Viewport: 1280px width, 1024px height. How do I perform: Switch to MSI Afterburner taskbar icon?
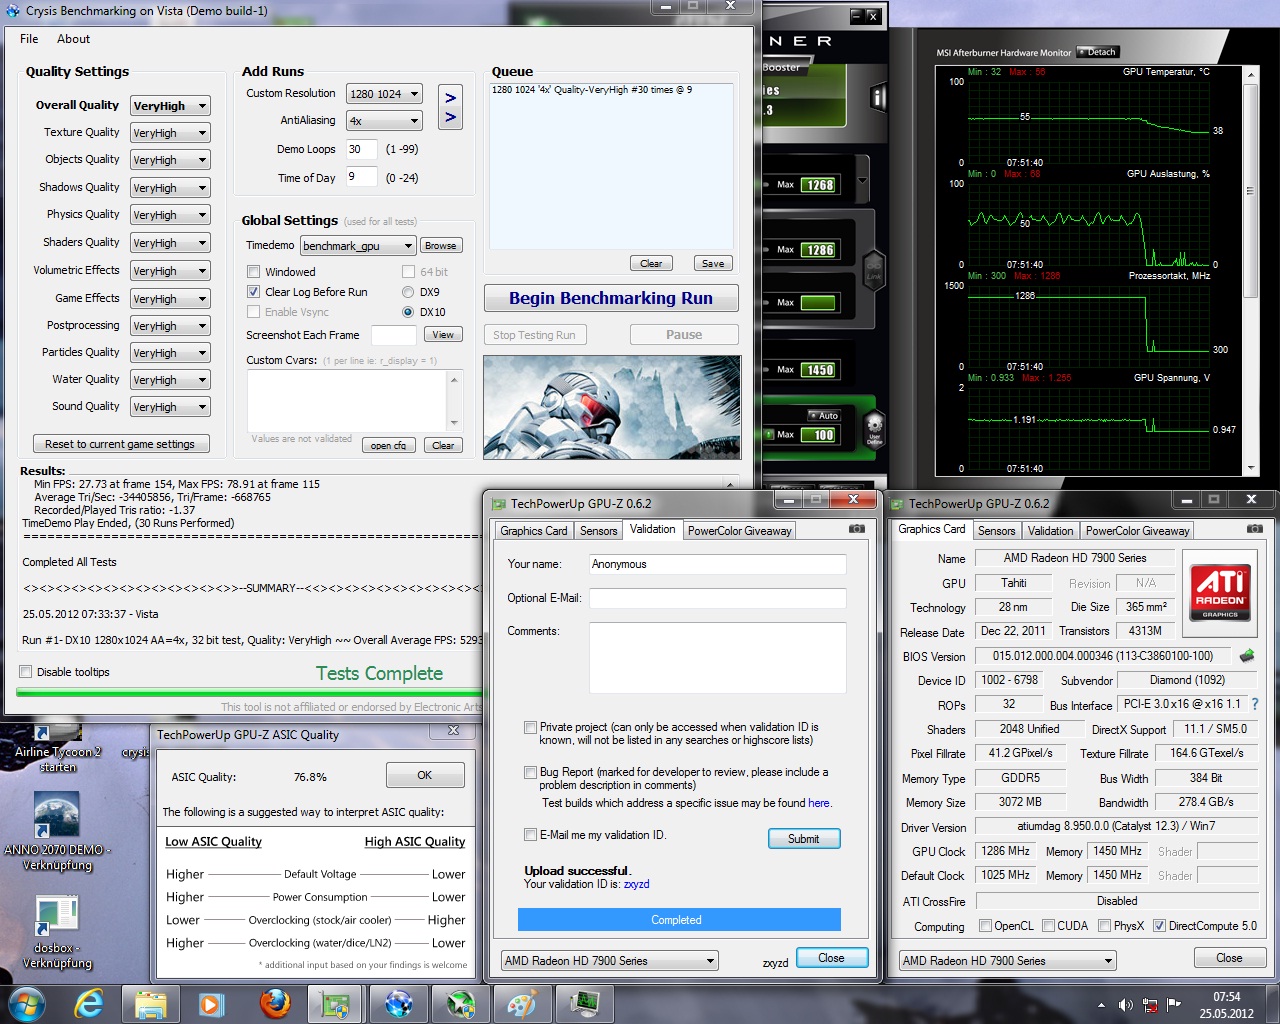[460, 1003]
